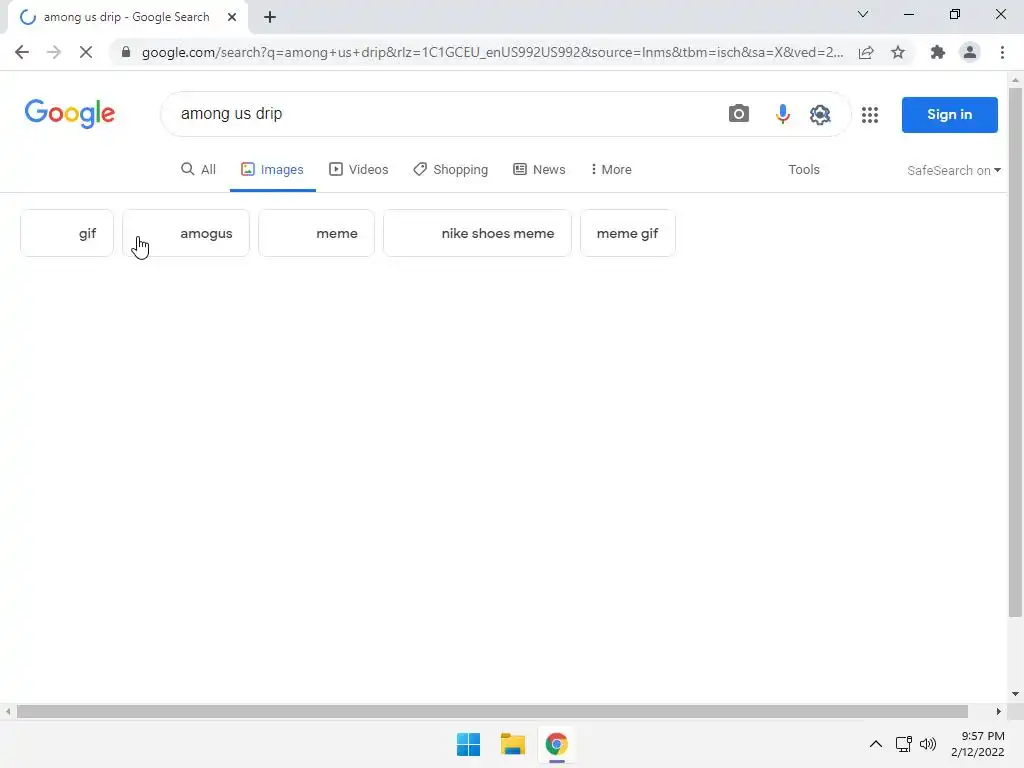The image size is (1024, 768).
Task: Open the Chrome three-dot menu
Action: [x=1002, y=52]
